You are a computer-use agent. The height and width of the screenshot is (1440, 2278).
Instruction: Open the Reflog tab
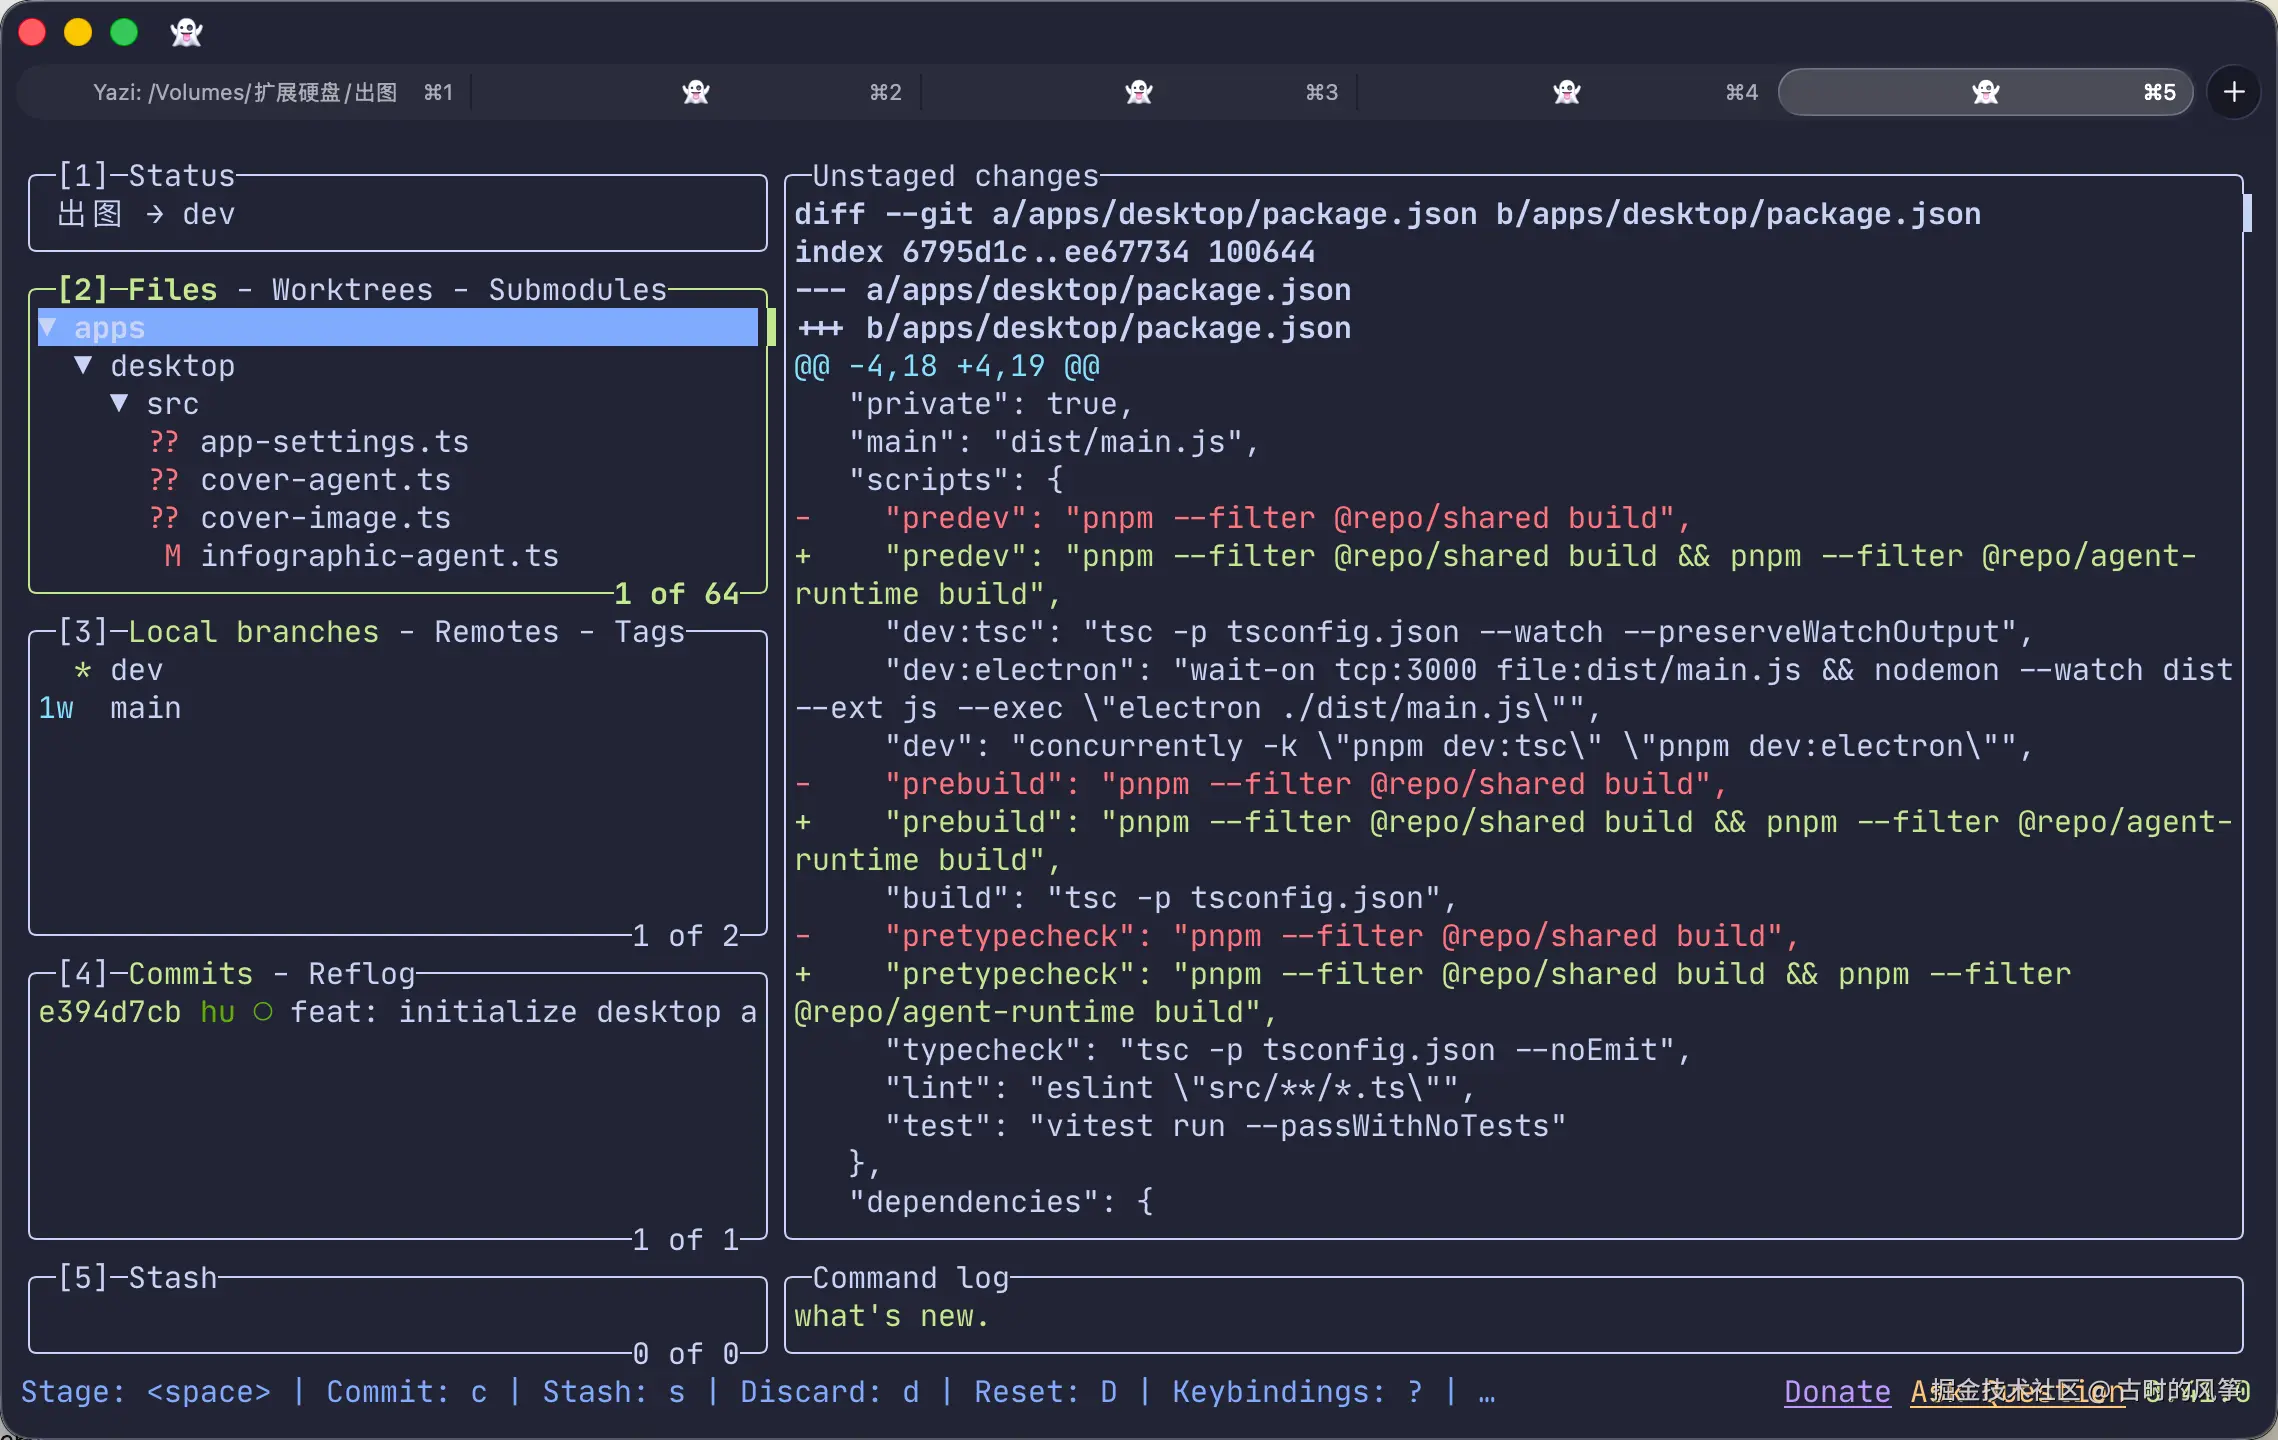[361, 974]
